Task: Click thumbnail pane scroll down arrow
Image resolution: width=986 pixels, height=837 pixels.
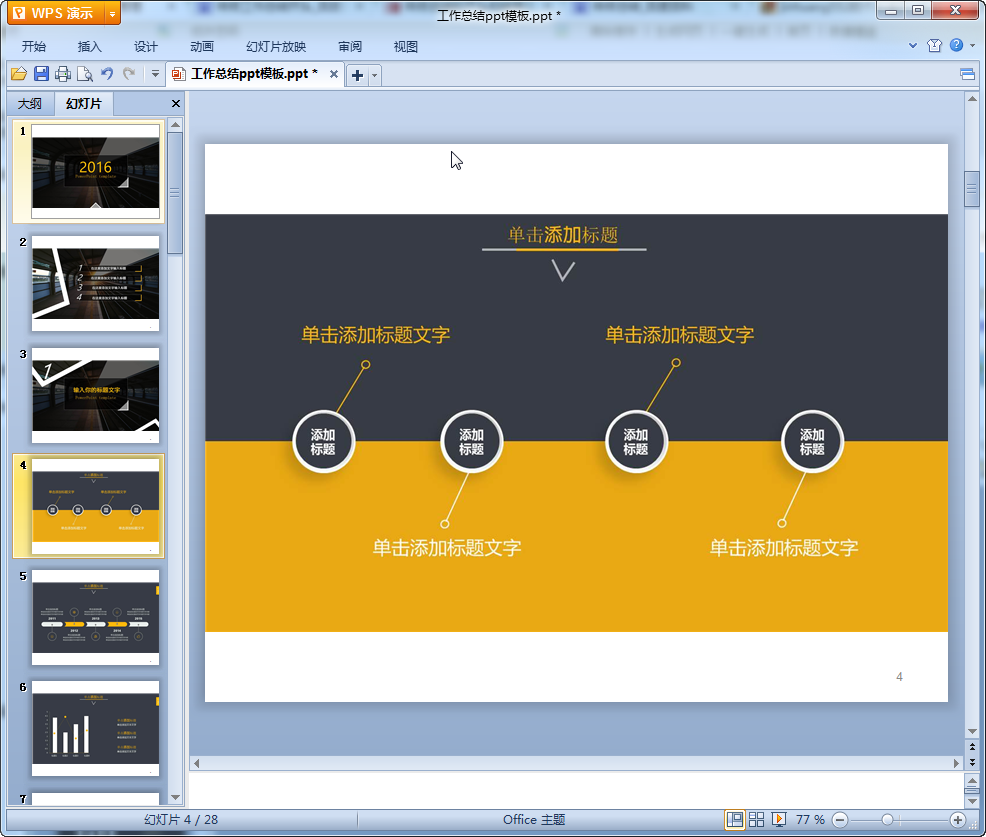Action: [175, 797]
